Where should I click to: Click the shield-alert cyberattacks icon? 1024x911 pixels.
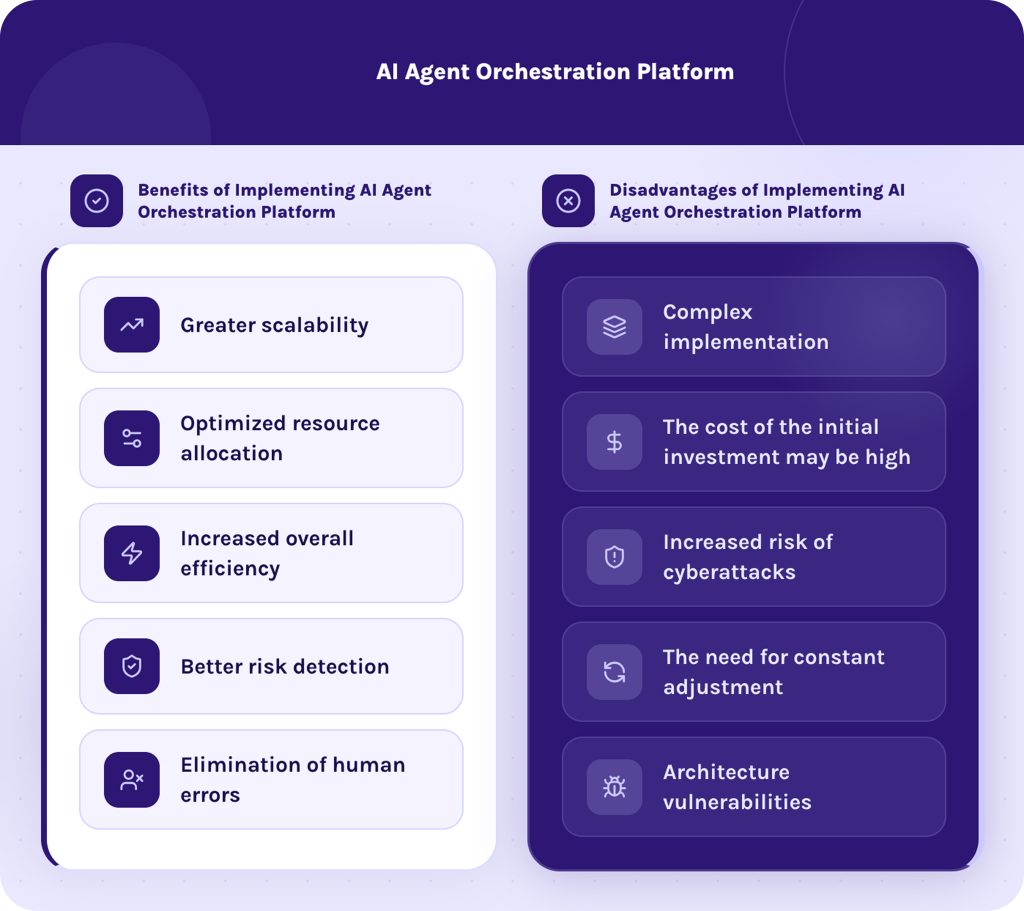[x=615, y=557]
